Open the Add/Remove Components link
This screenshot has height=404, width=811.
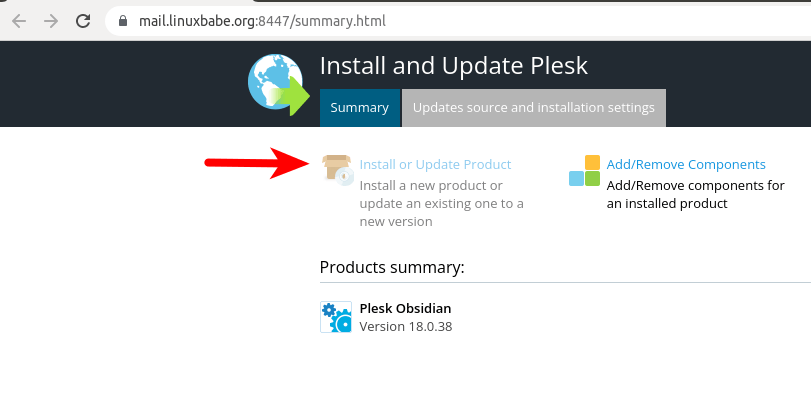tap(686, 164)
